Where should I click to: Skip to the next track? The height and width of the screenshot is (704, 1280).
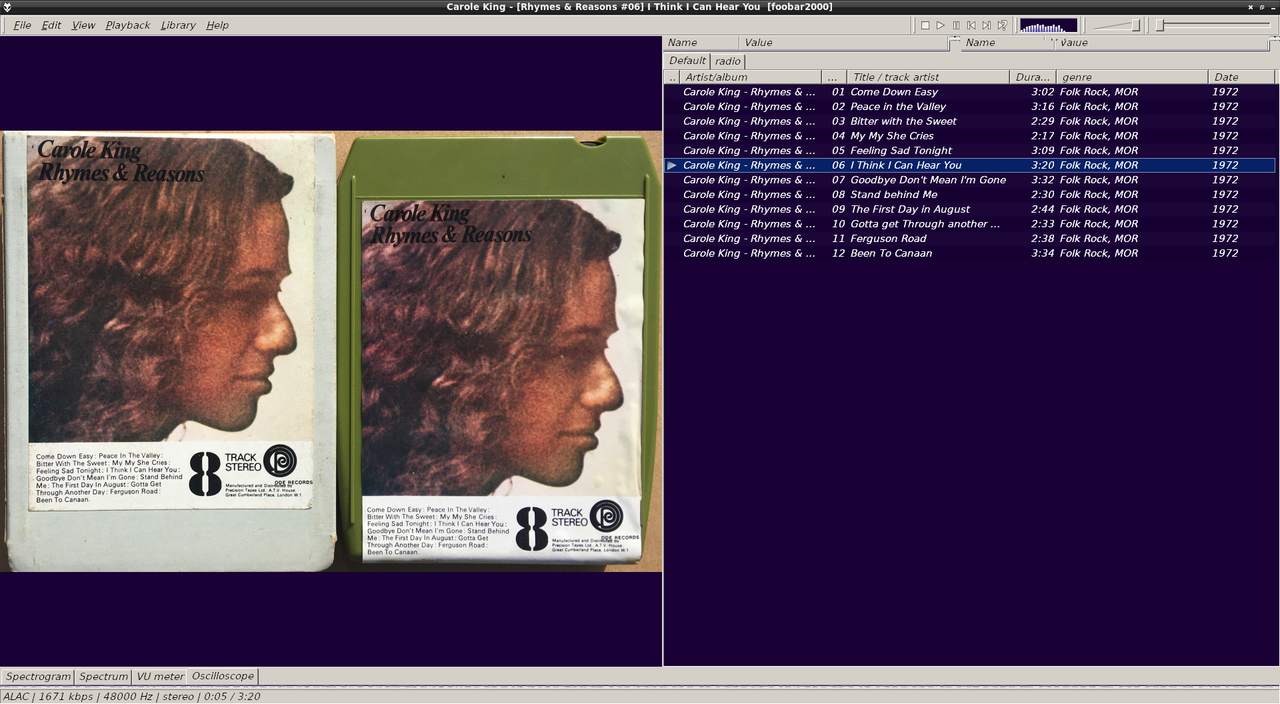986,25
